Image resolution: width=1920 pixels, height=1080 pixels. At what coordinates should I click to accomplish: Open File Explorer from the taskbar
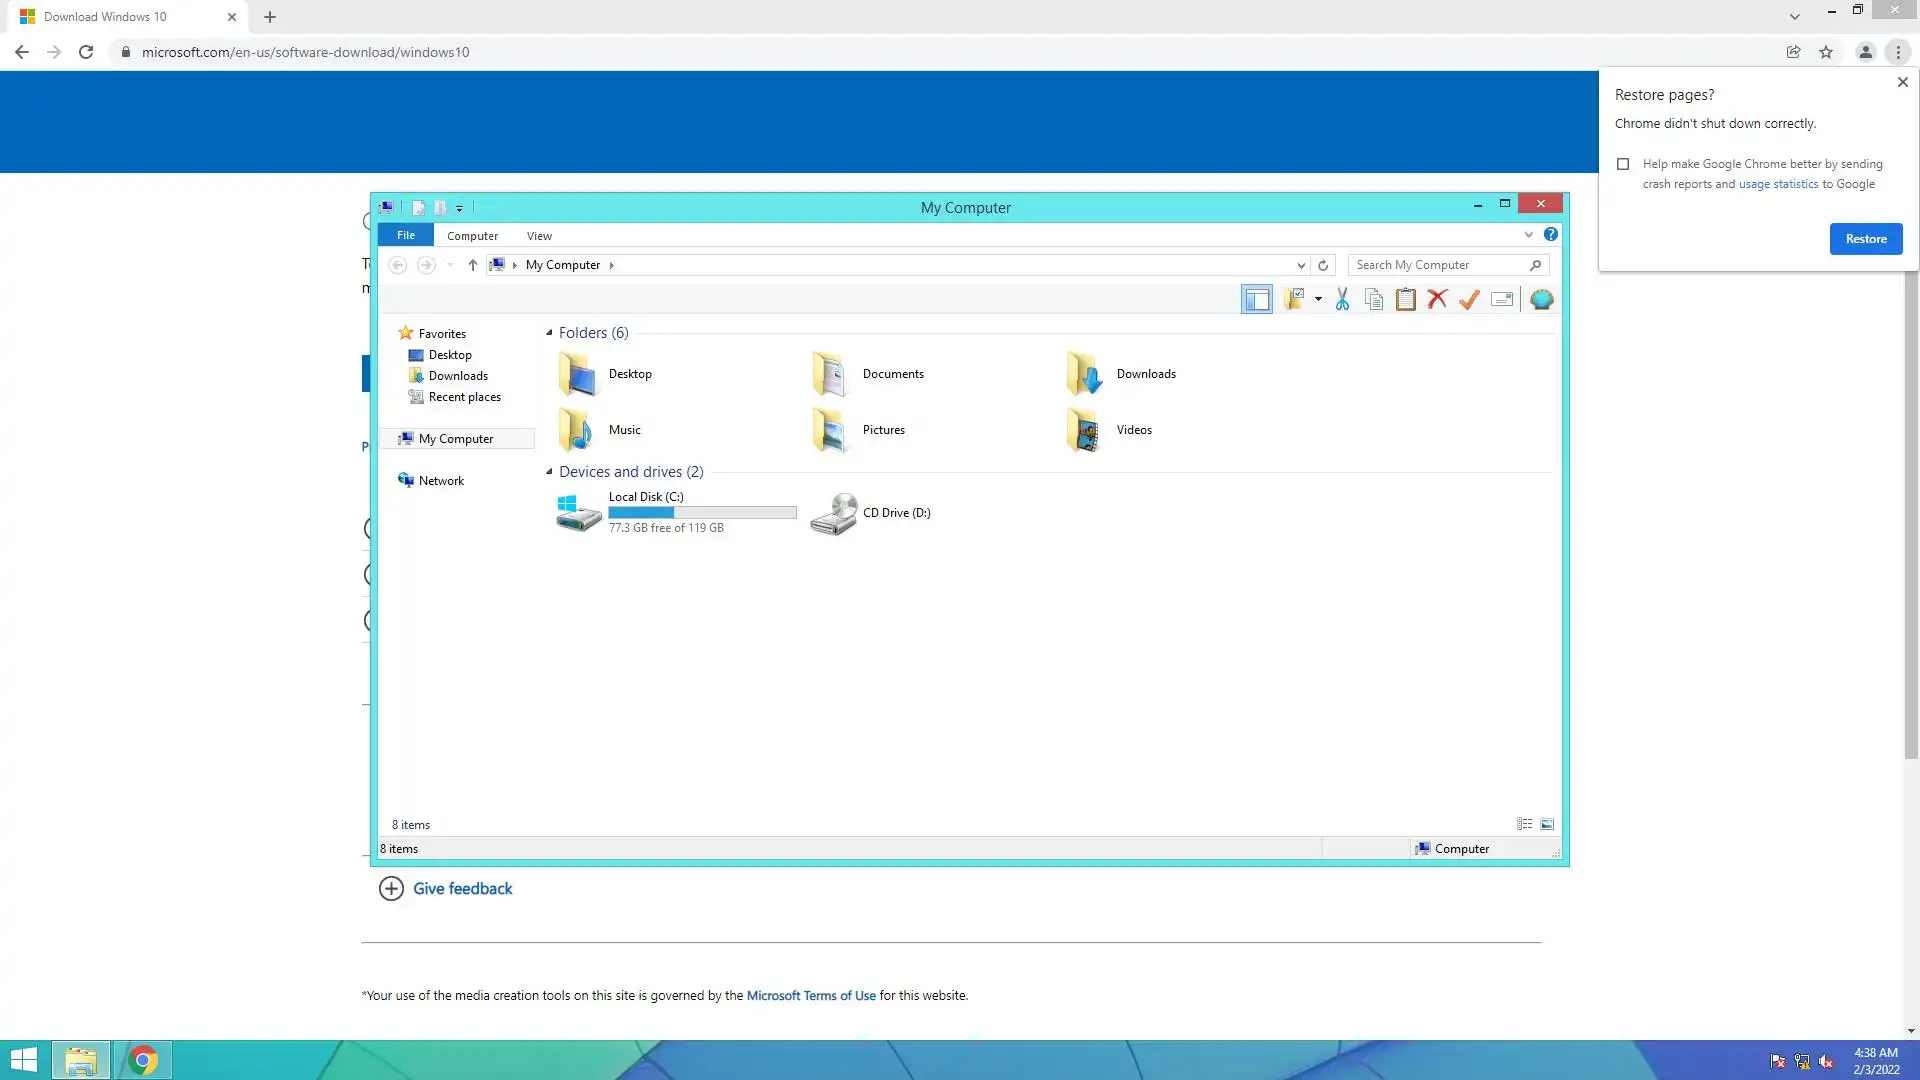pos(81,1060)
